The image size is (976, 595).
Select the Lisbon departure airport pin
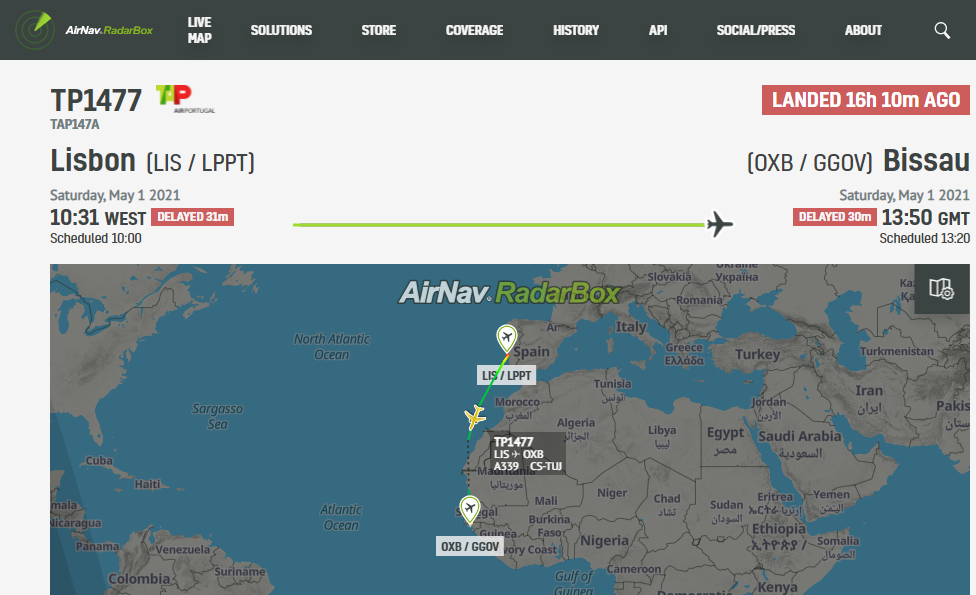507,339
